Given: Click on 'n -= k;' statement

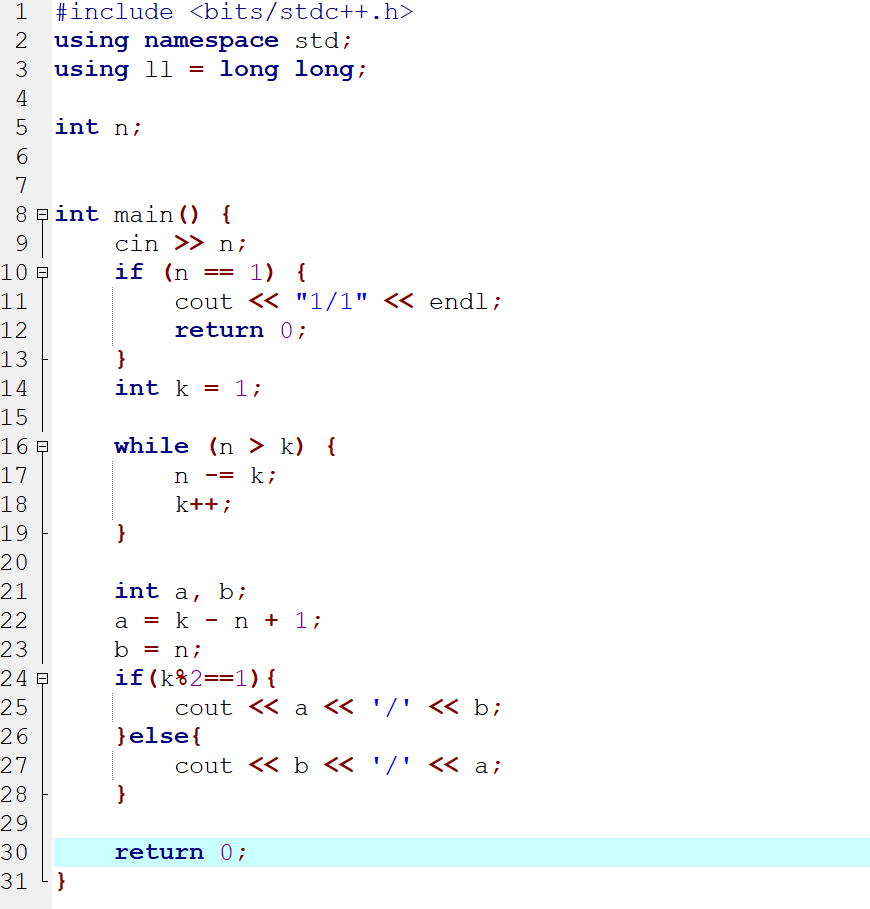Looking at the screenshot, I should tap(225, 475).
